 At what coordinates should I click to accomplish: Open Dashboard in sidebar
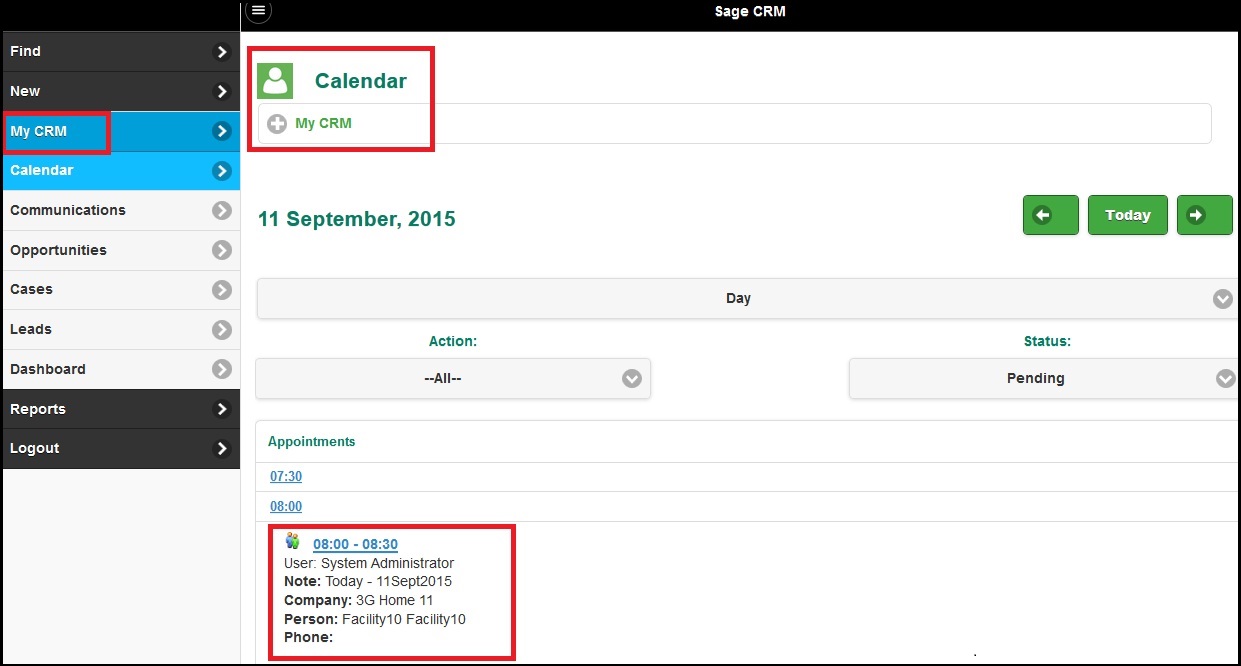click(121, 369)
